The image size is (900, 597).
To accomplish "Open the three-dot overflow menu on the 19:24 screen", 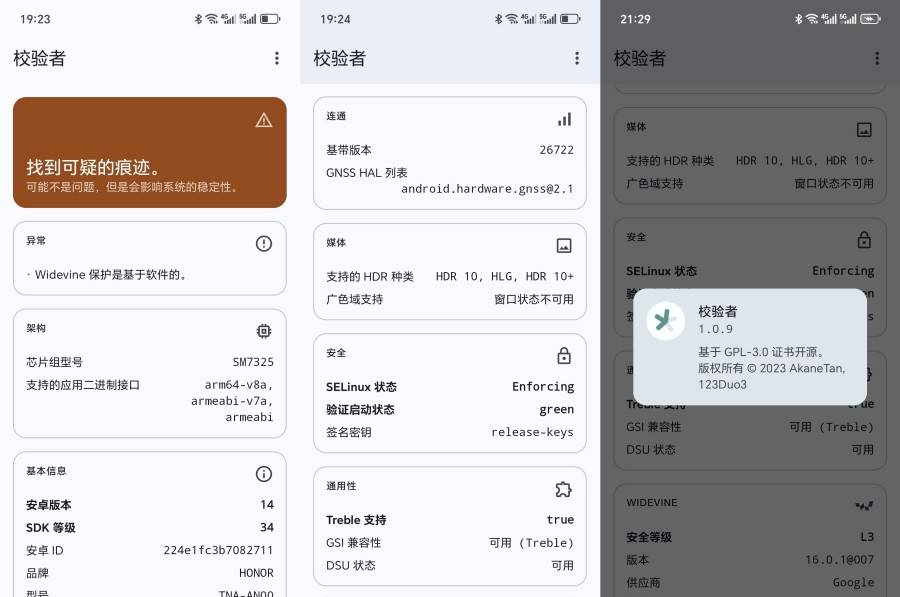I will click(577, 58).
